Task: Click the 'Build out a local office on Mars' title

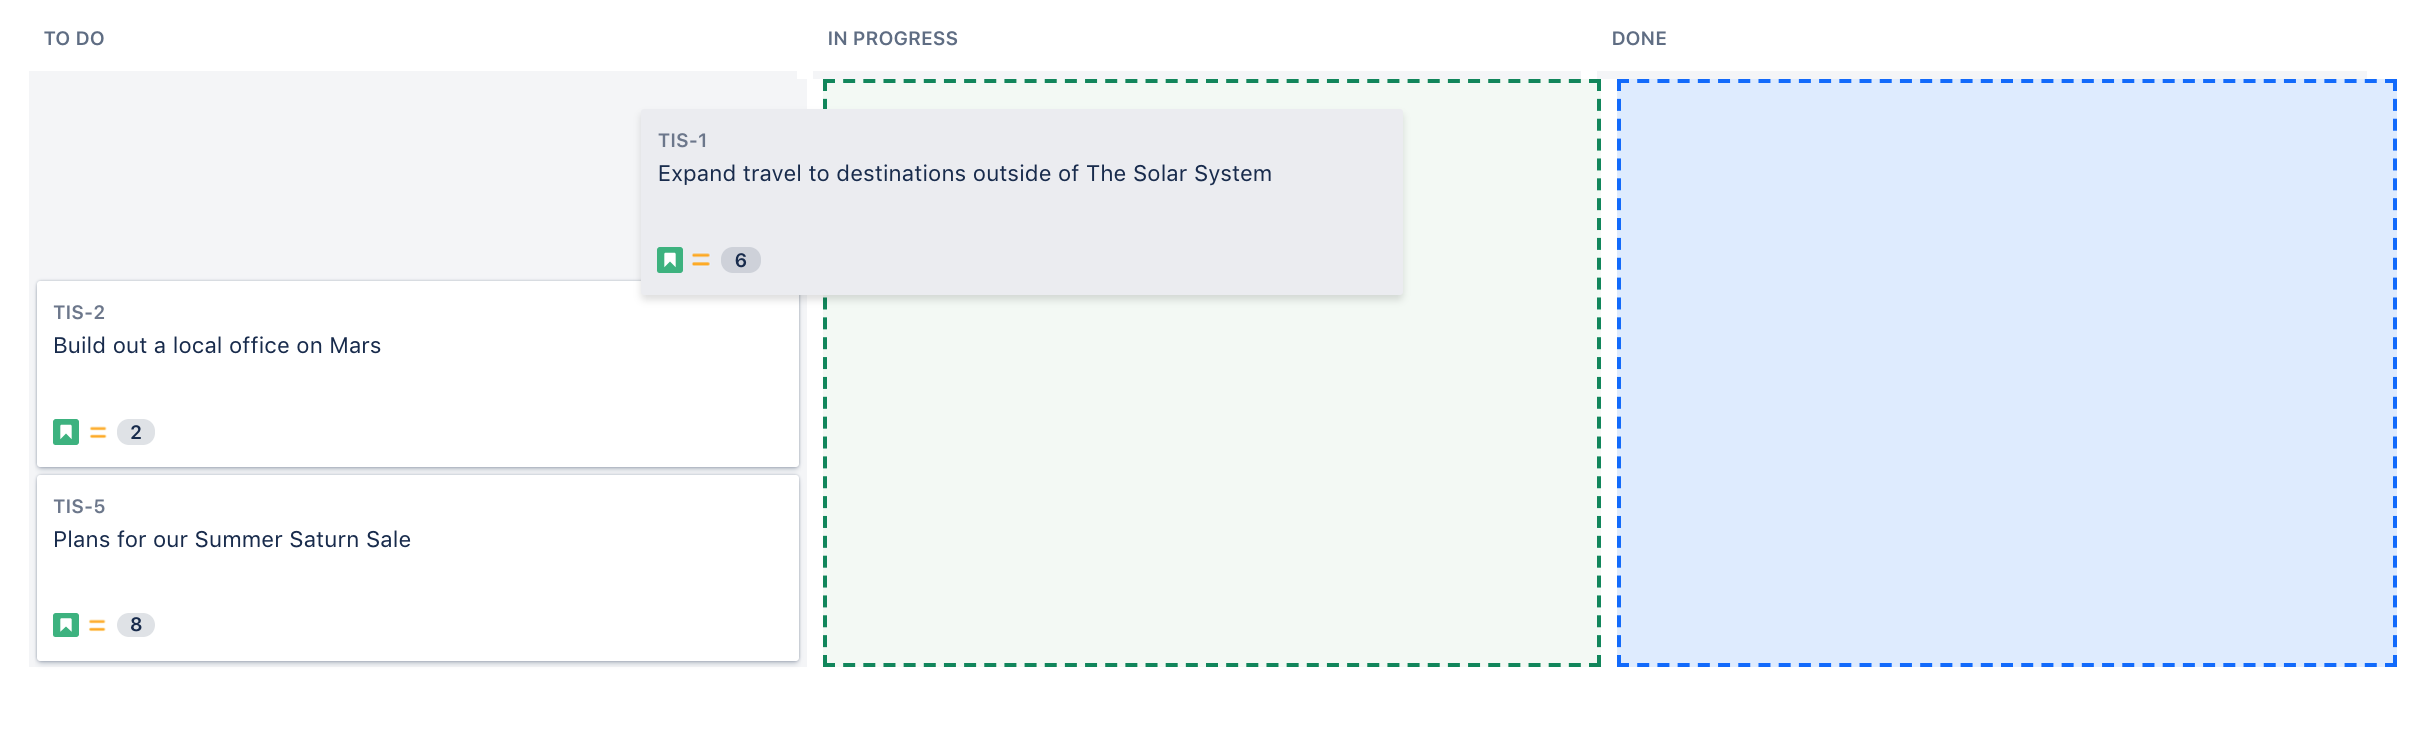Action: tap(217, 346)
